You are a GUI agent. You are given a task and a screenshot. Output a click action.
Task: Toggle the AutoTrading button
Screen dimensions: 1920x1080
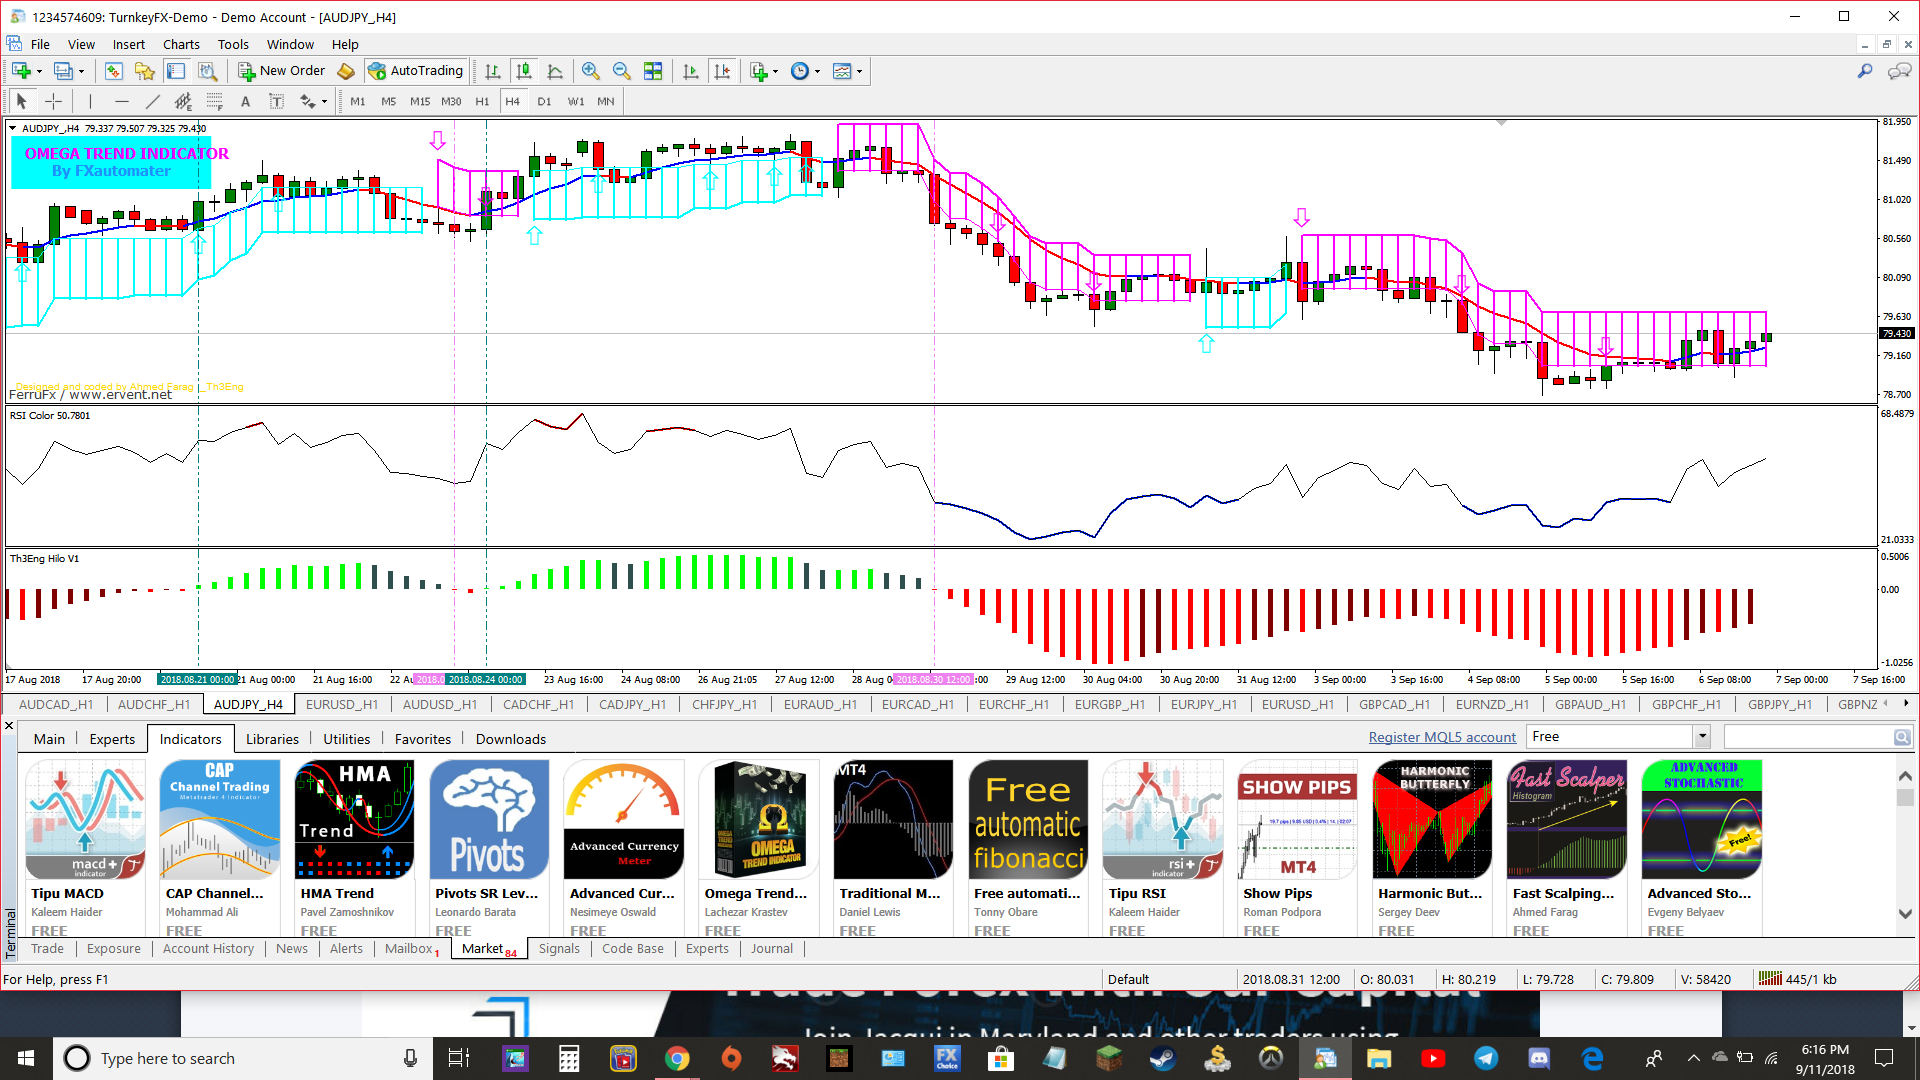(x=416, y=71)
